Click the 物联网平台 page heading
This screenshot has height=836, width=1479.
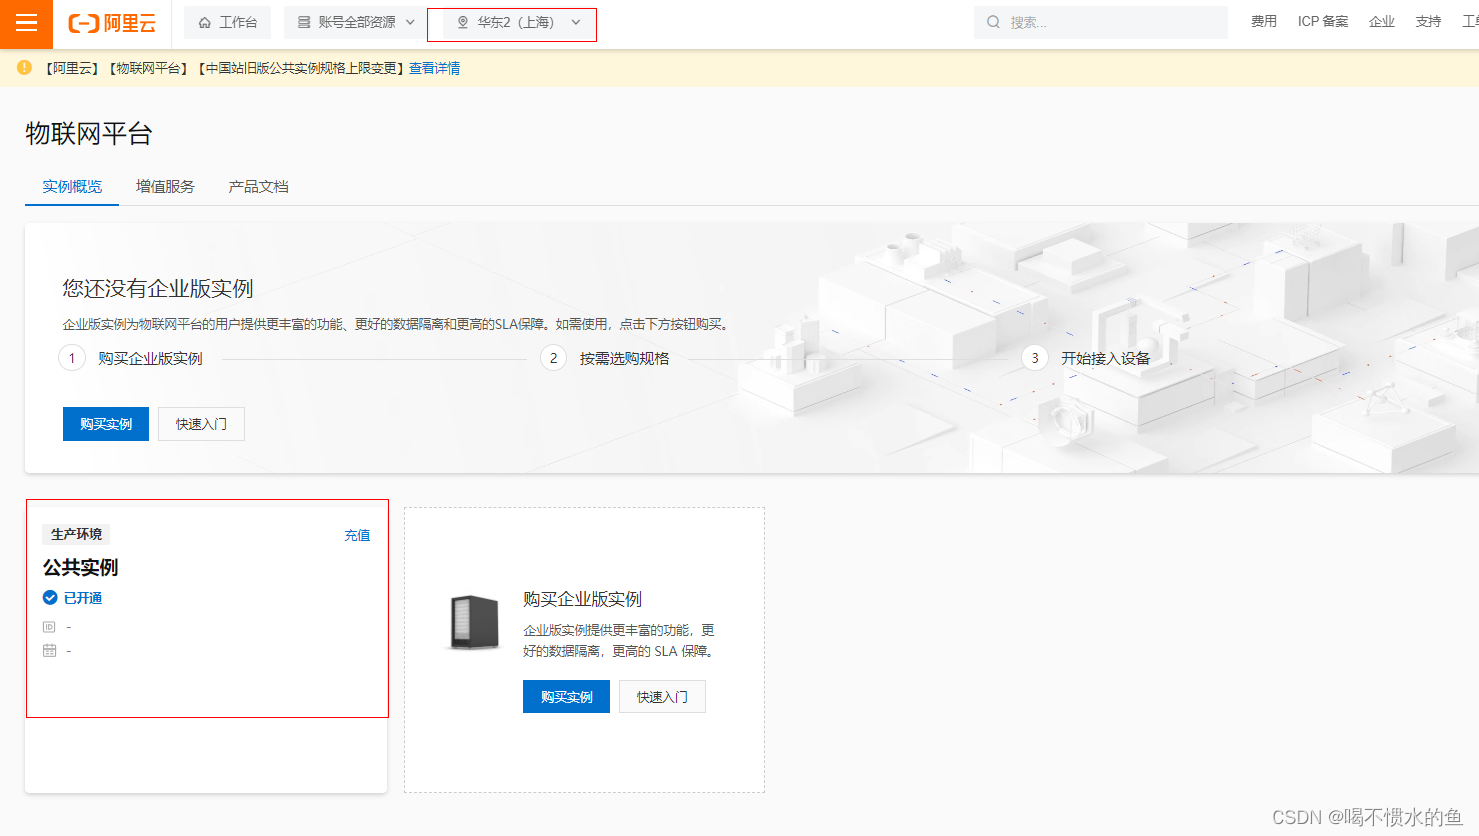[89, 134]
